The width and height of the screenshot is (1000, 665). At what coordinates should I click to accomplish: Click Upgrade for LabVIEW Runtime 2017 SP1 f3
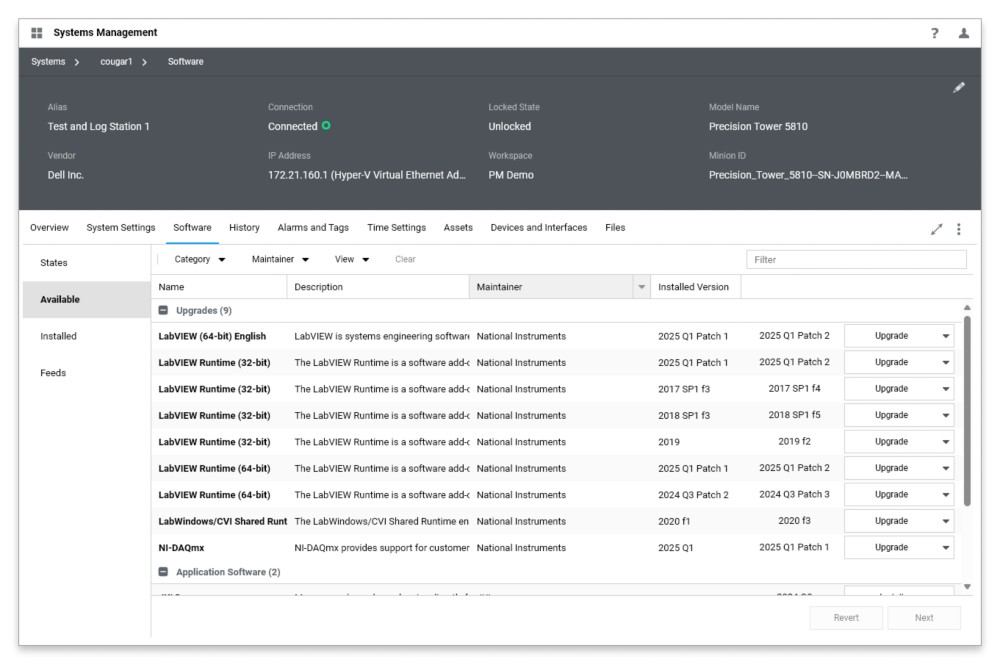[x=891, y=389]
